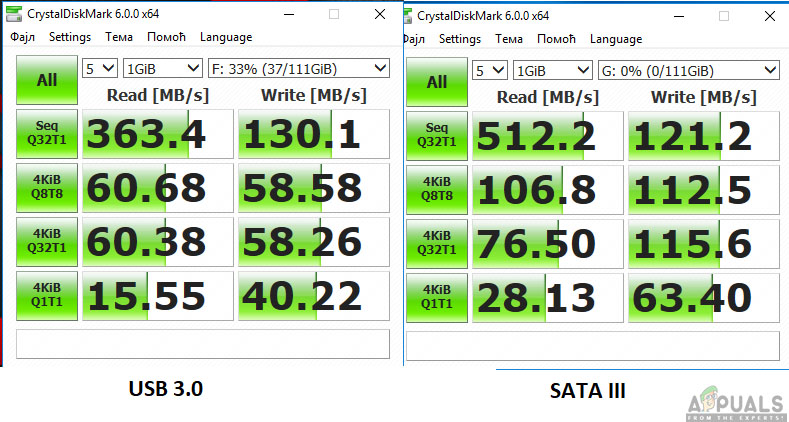Viewport: 789px width, 422px height.
Task: Click CrystalDiskMark app icon in SATA III window
Action: [x=408, y=16]
